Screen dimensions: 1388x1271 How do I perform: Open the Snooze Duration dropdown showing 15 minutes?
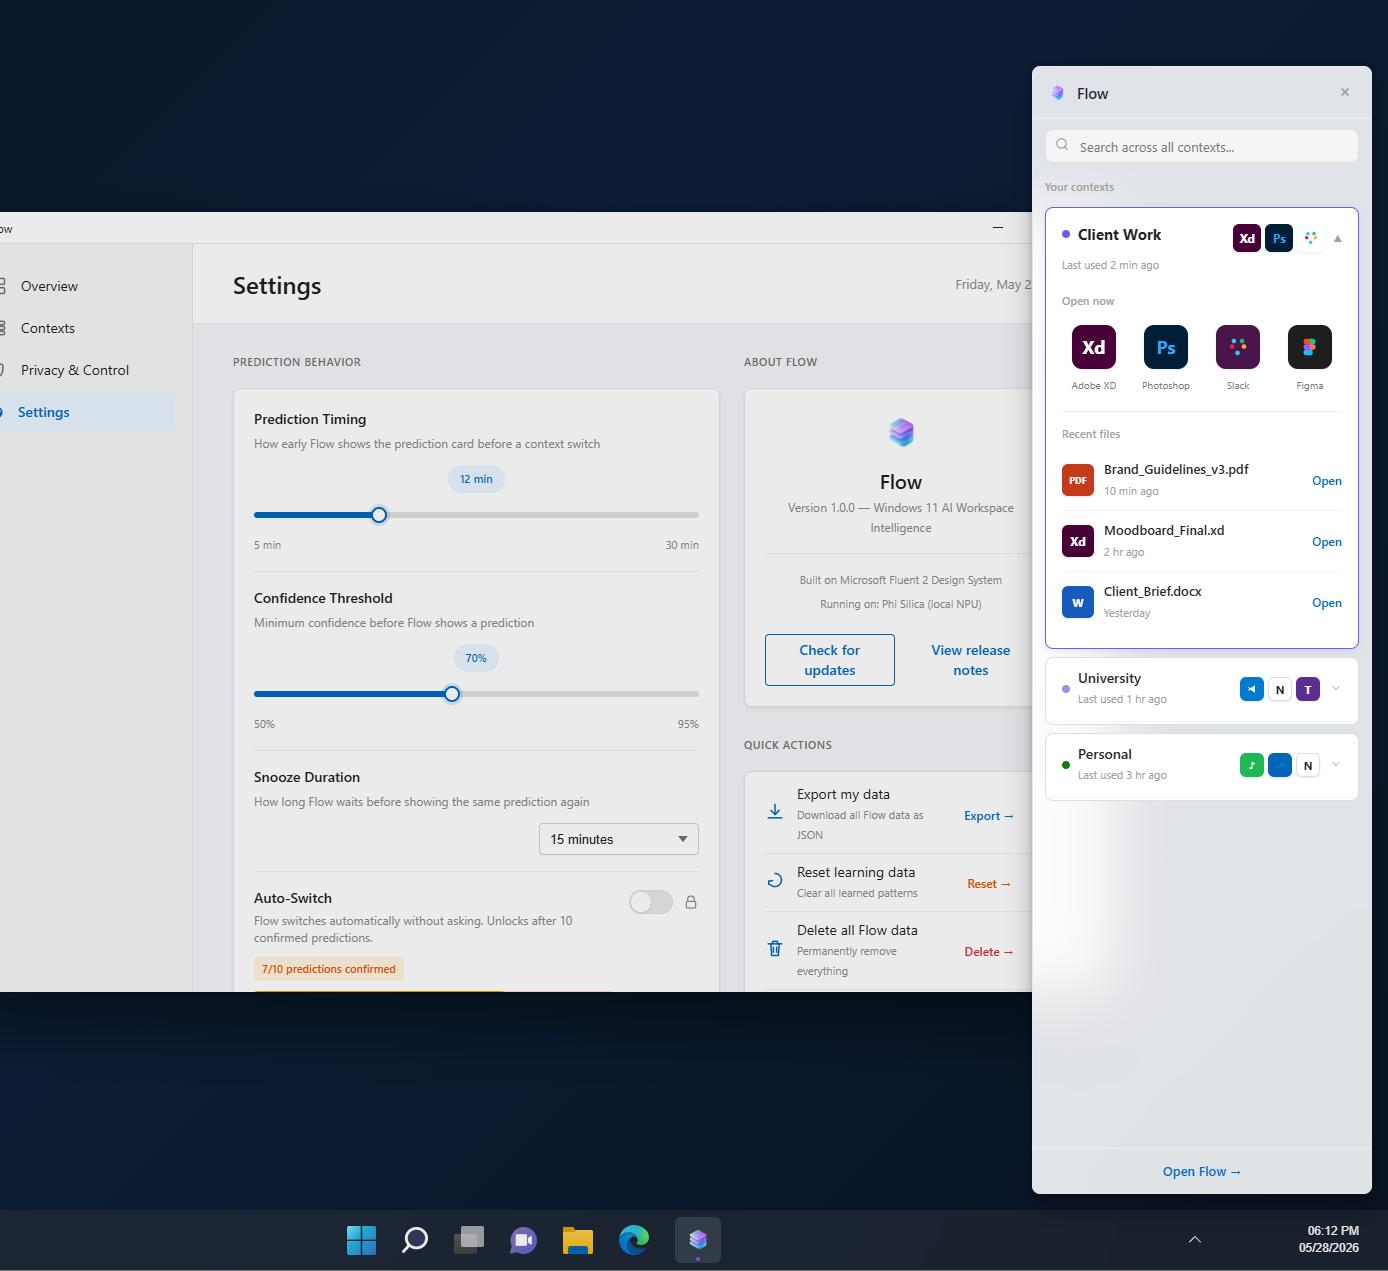tap(619, 839)
